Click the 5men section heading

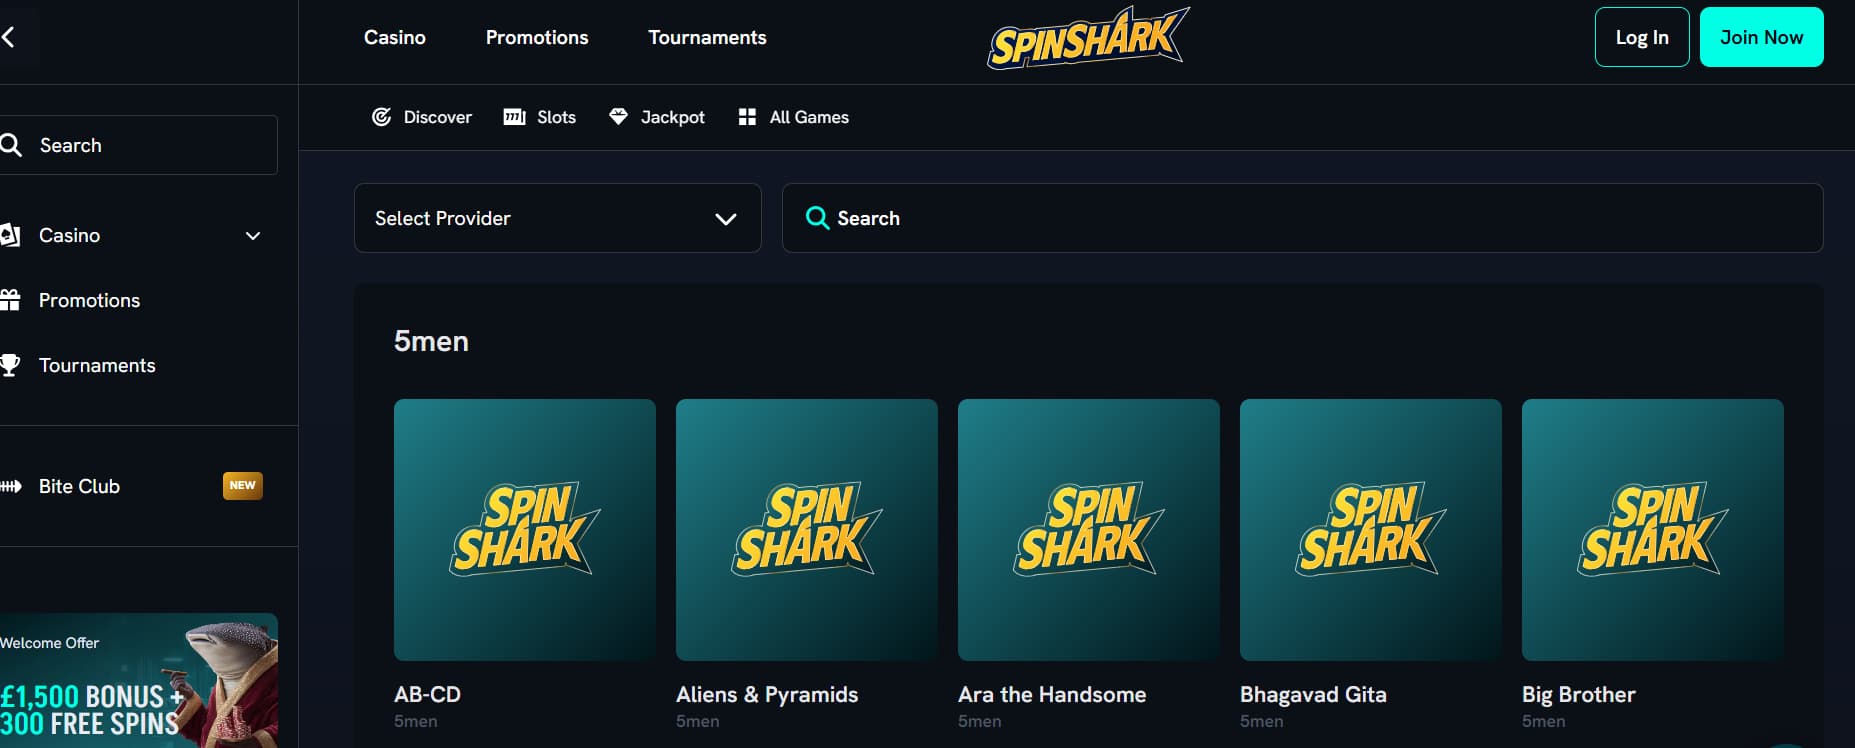click(431, 341)
